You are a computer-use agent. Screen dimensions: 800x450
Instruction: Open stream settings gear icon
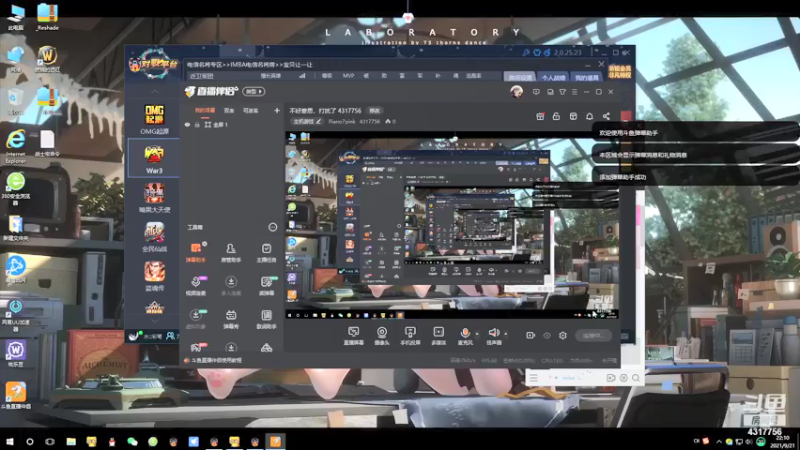563,335
